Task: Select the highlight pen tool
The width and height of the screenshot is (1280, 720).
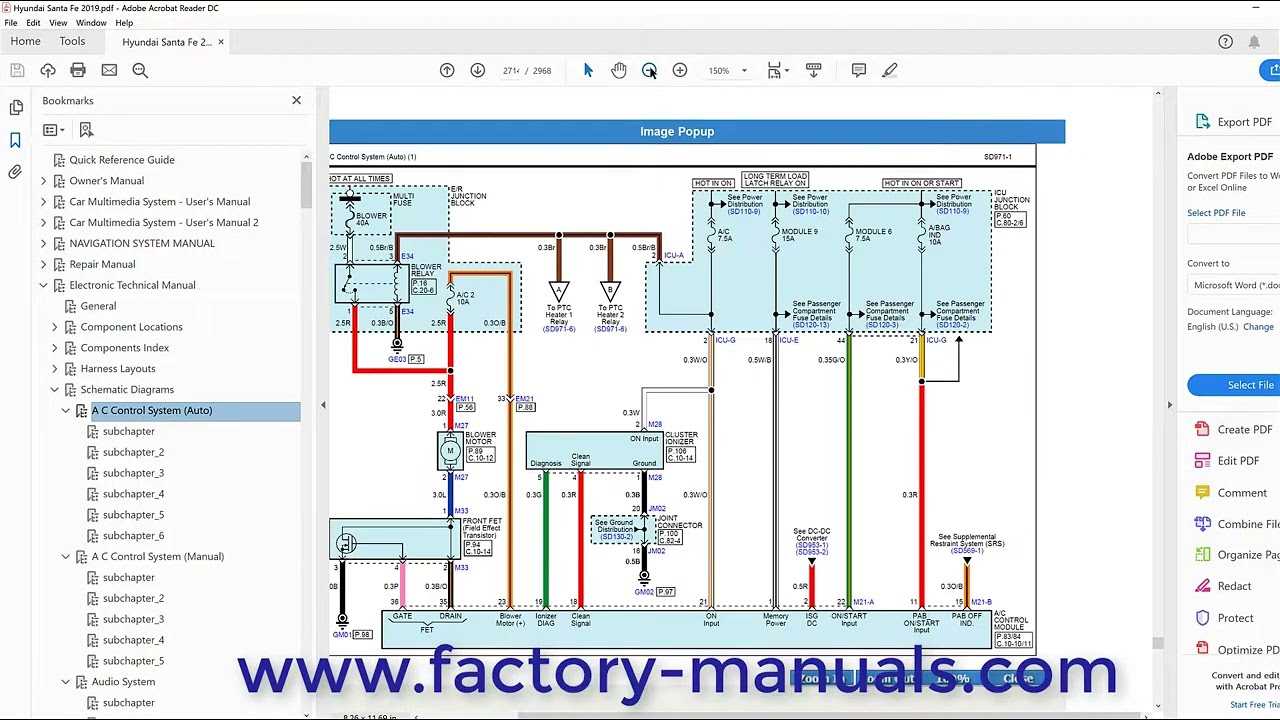Action: [890, 70]
